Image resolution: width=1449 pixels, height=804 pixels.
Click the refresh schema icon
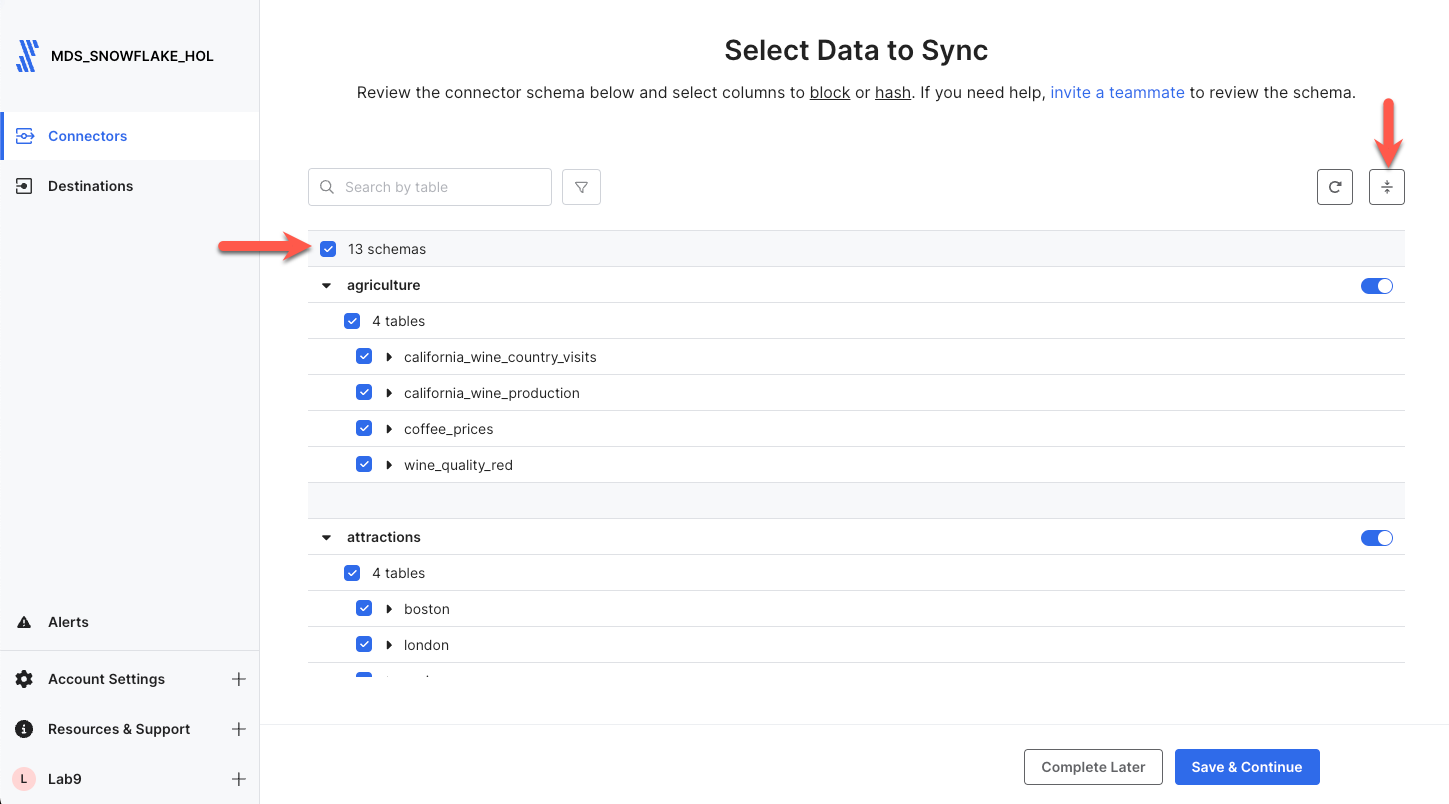(x=1334, y=187)
